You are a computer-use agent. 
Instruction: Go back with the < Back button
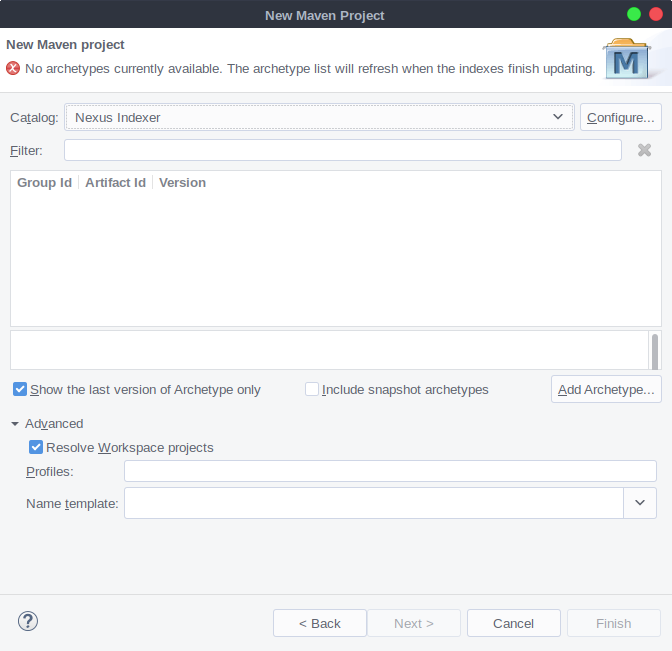pos(320,623)
